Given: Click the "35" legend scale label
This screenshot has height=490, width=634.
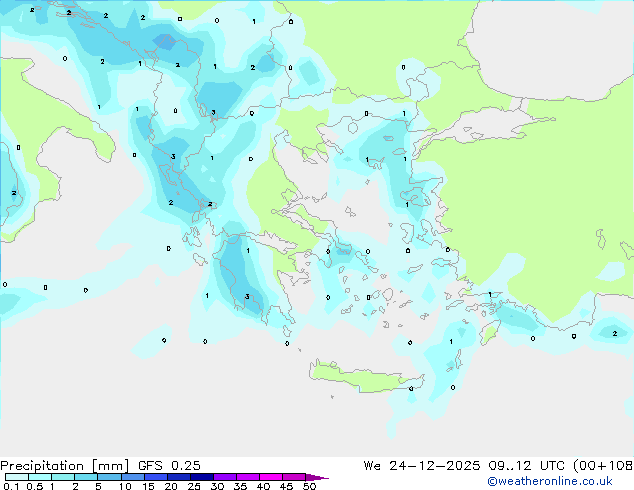Looking at the screenshot, I should point(240,486).
